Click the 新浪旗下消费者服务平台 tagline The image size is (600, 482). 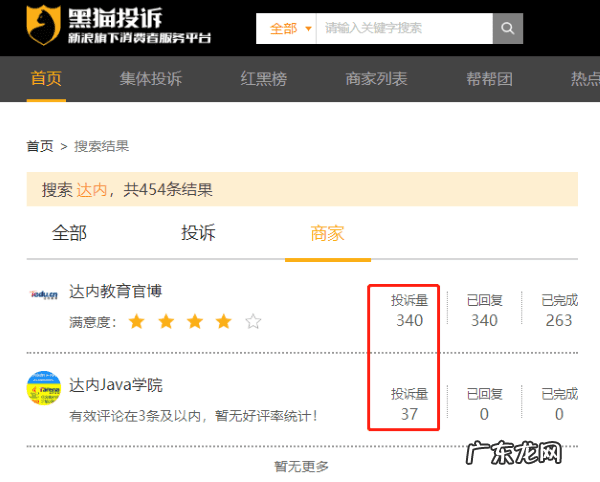click(140, 38)
